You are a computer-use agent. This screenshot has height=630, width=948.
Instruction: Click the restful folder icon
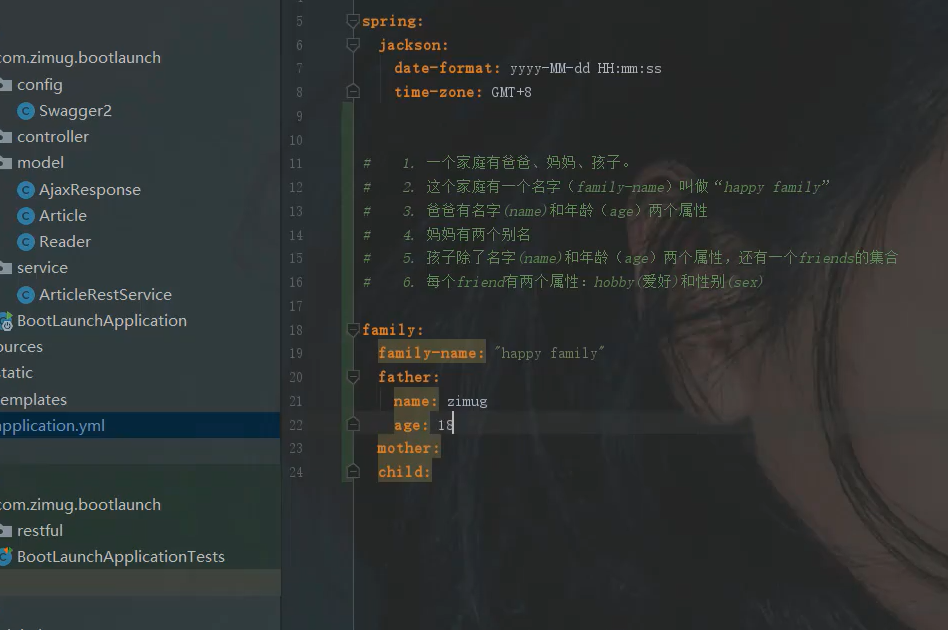(5, 531)
